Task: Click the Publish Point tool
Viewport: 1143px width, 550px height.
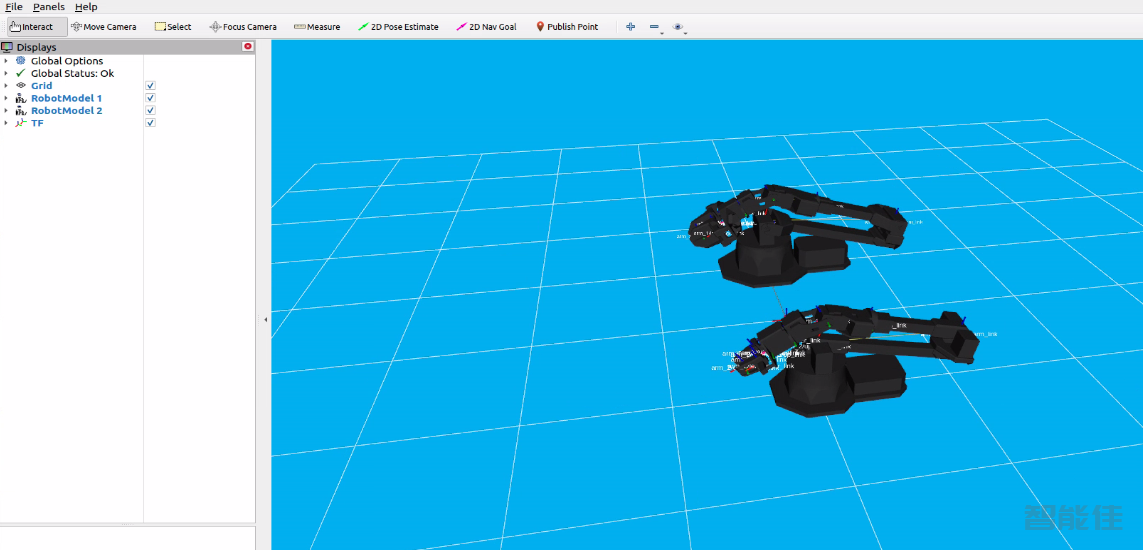Action: click(566, 27)
